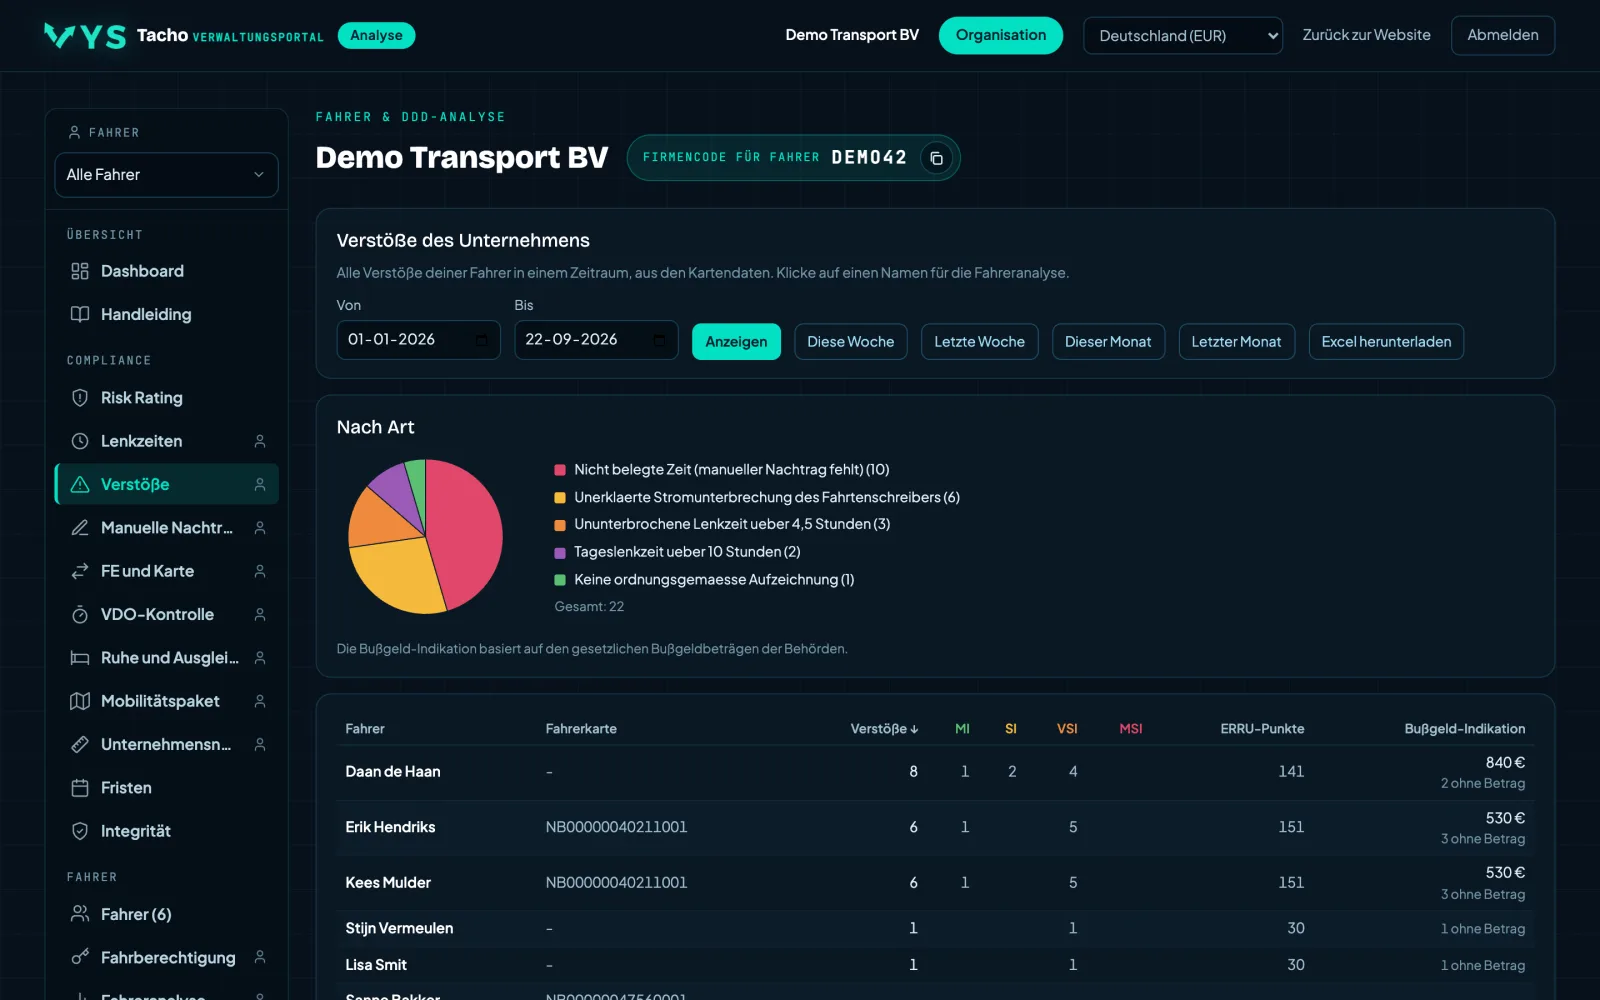
Task: Follow the Zurück zur Website link
Action: tap(1366, 35)
